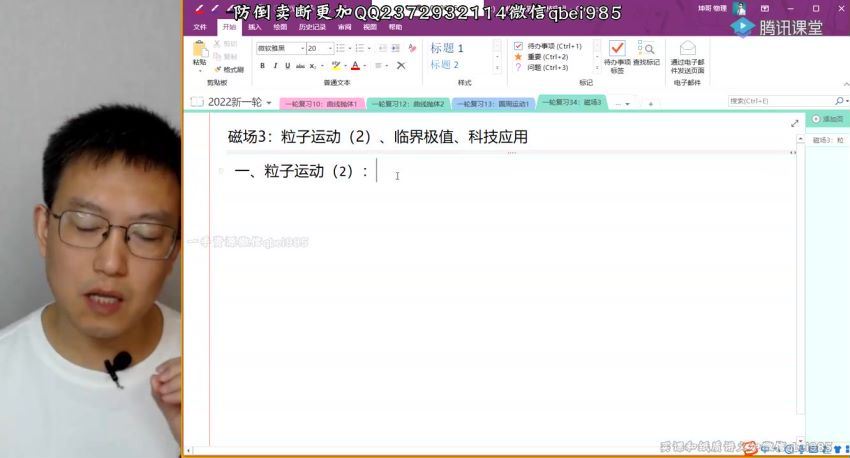Image resolution: width=850 pixels, height=458 pixels.
Task: Toggle bold formatting
Action: tap(262, 66)
